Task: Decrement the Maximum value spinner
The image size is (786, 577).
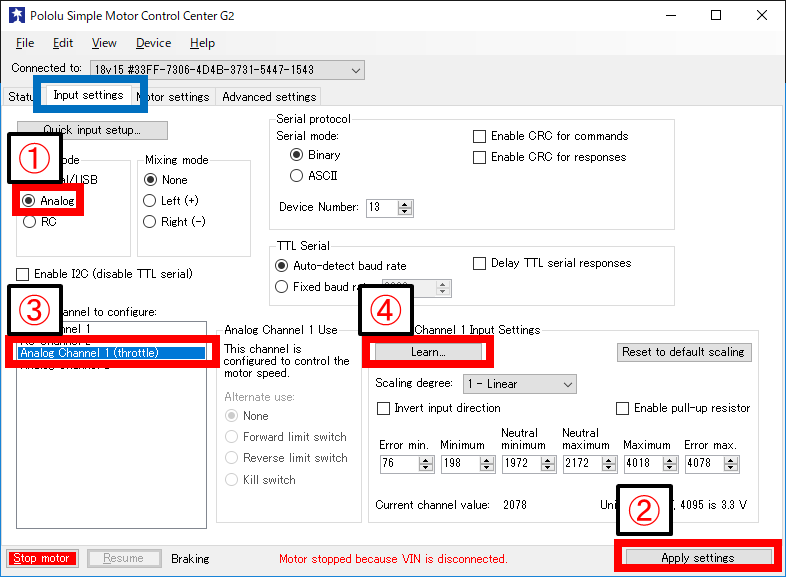Action: tap(670, 468)
